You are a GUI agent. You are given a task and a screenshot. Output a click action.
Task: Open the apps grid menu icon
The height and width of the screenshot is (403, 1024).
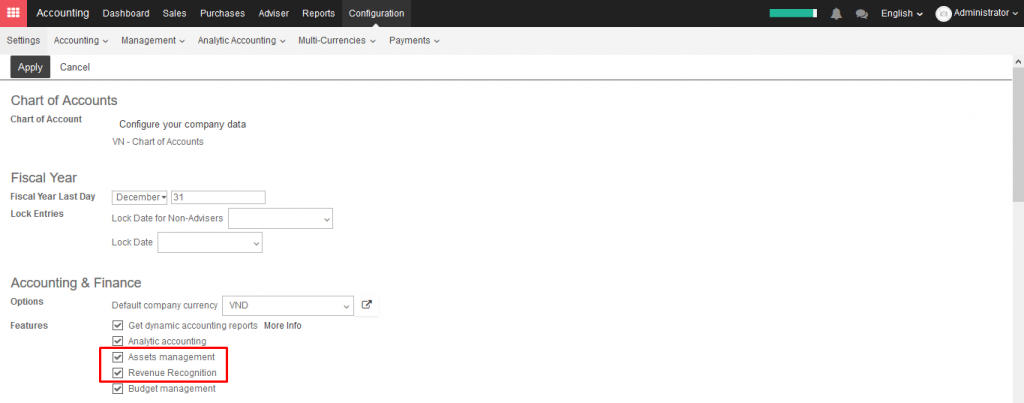point(13,13)
